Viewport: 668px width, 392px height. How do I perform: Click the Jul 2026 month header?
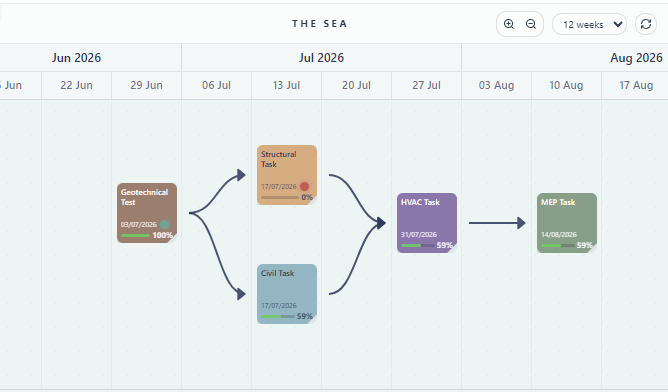tap(321, 58)
